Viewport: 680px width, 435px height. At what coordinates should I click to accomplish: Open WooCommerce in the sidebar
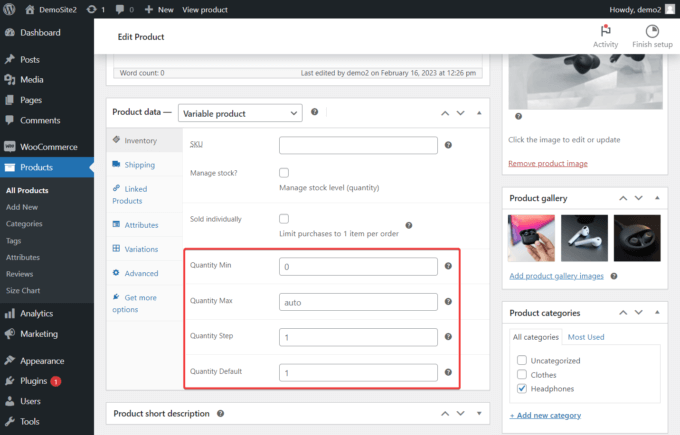47,147
